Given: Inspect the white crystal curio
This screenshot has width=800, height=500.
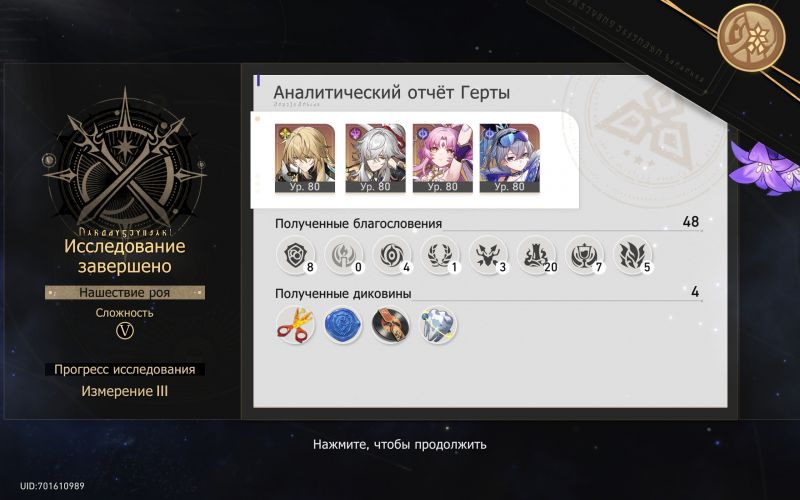Looking at the screenshot, I should pyautogui.click(x=438, y=324).
